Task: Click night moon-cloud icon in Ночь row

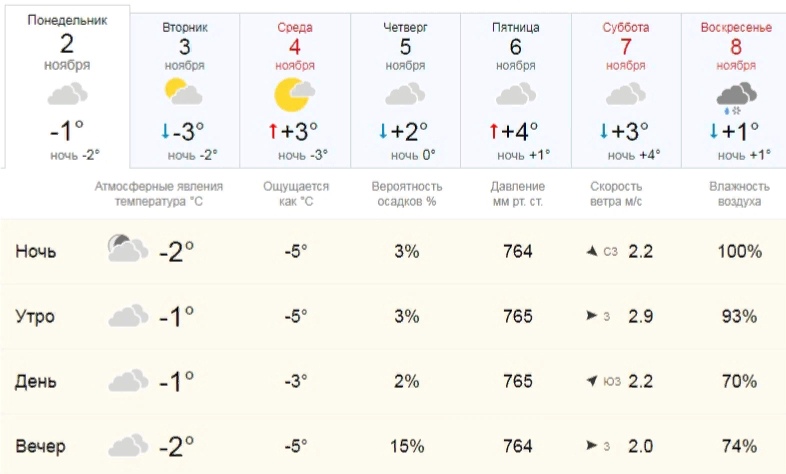Action: (x=128, y=248)
